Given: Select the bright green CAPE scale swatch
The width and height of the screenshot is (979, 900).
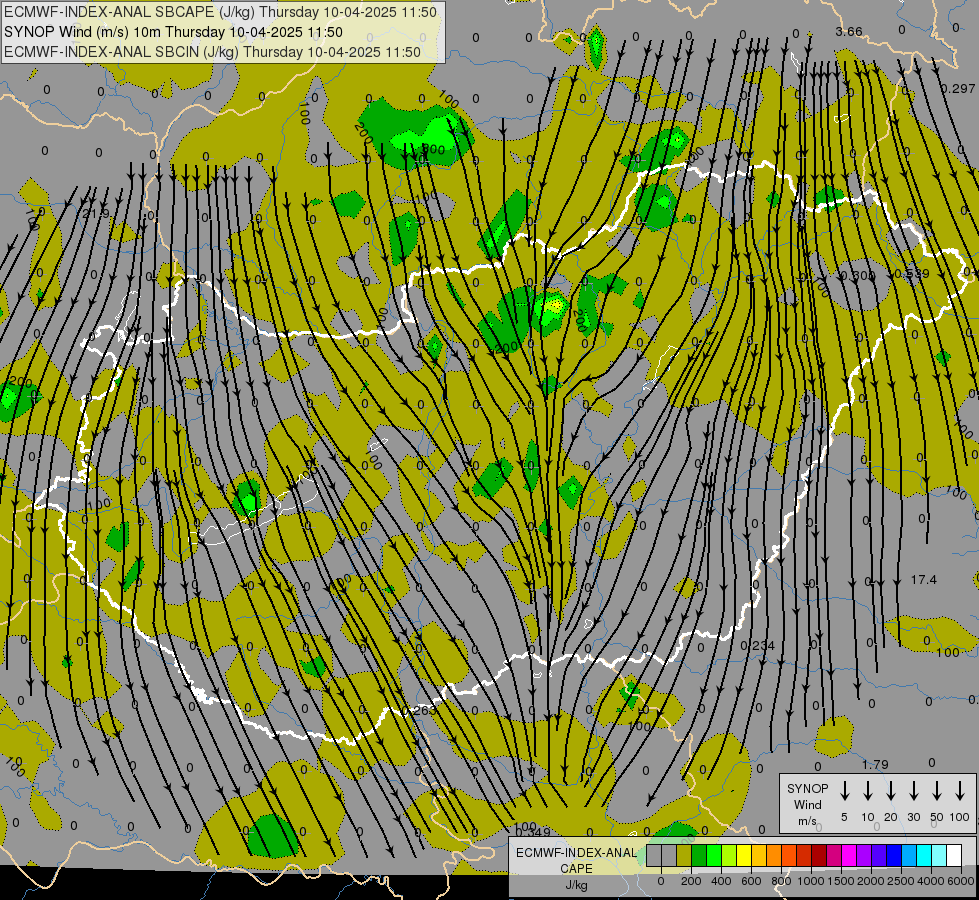Looking at the screenshot, I should pos(714,855).
